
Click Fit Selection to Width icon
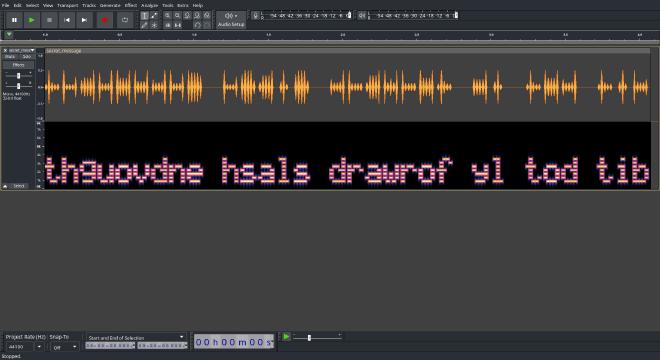tap(187, 16)
